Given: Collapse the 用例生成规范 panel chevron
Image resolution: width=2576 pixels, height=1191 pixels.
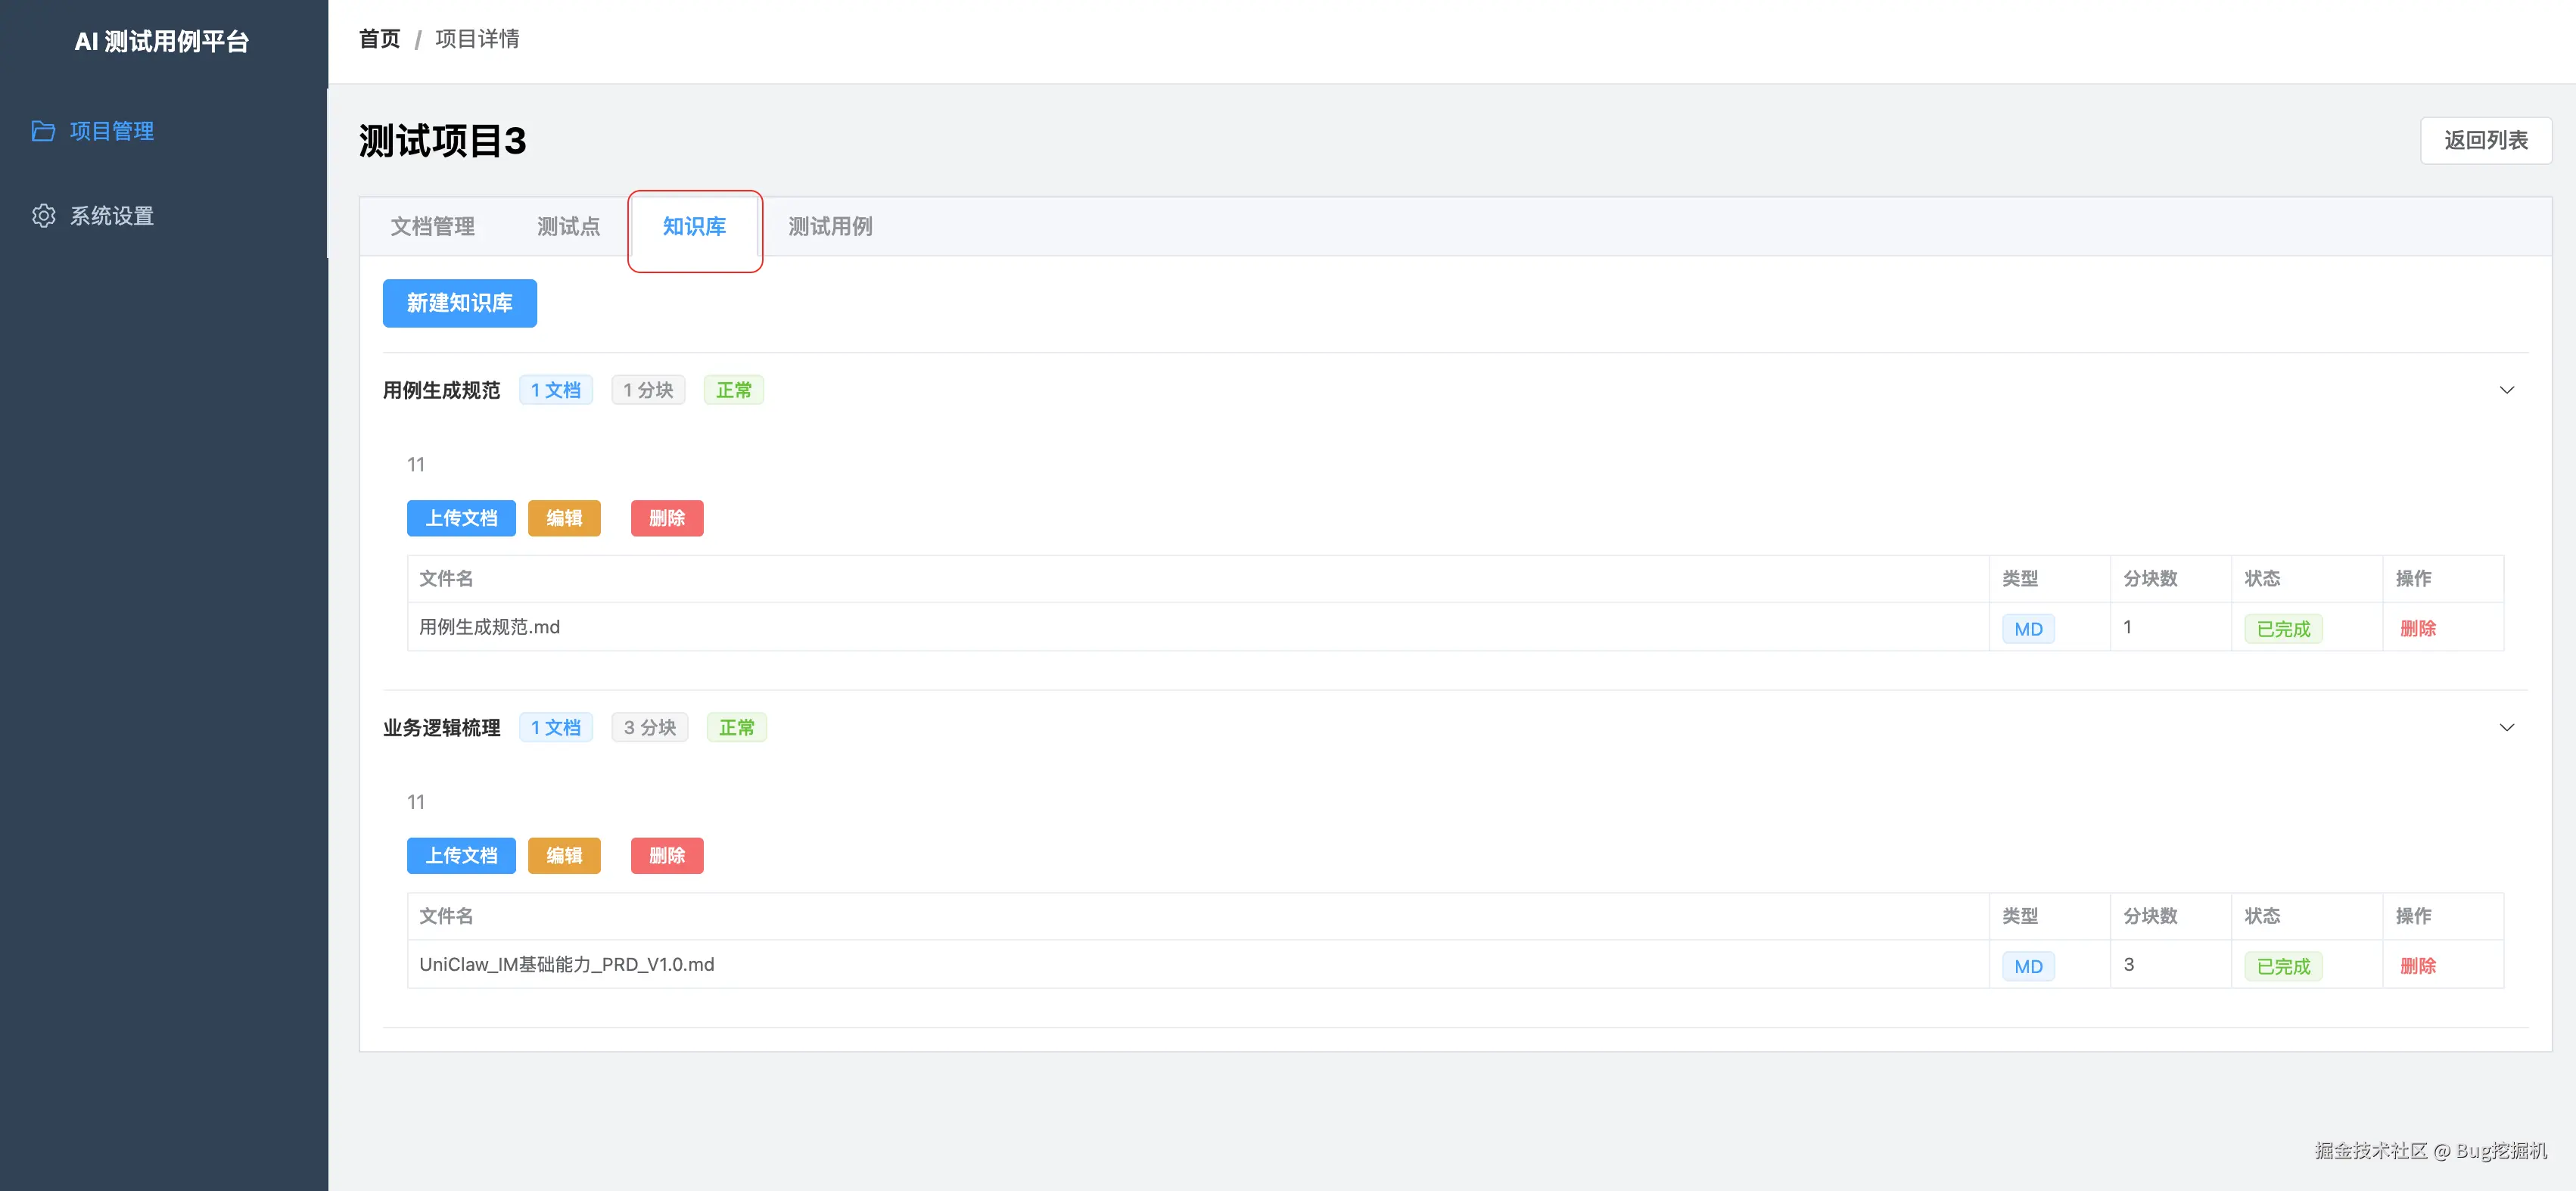Looking at the screenshot, I should [2506, 390].
